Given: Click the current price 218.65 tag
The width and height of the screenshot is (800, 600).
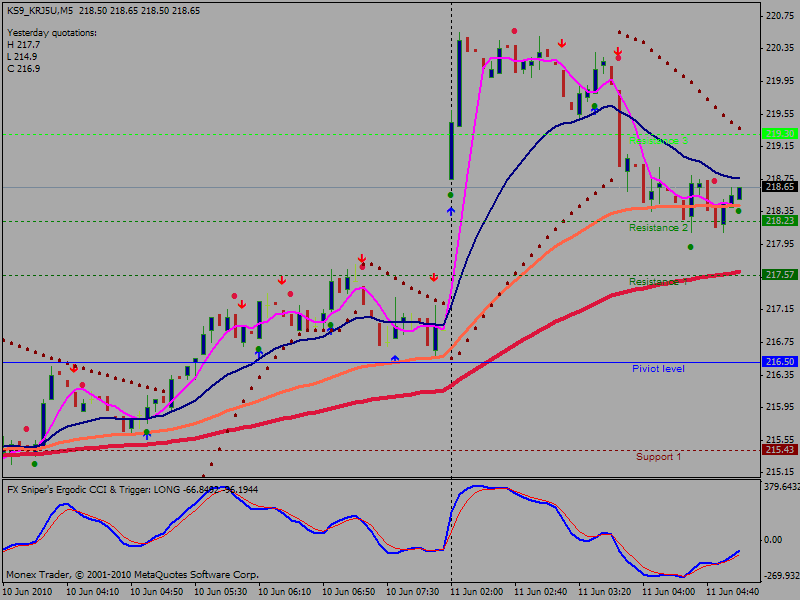Looking at the screenshot, I should pos(780,187).
